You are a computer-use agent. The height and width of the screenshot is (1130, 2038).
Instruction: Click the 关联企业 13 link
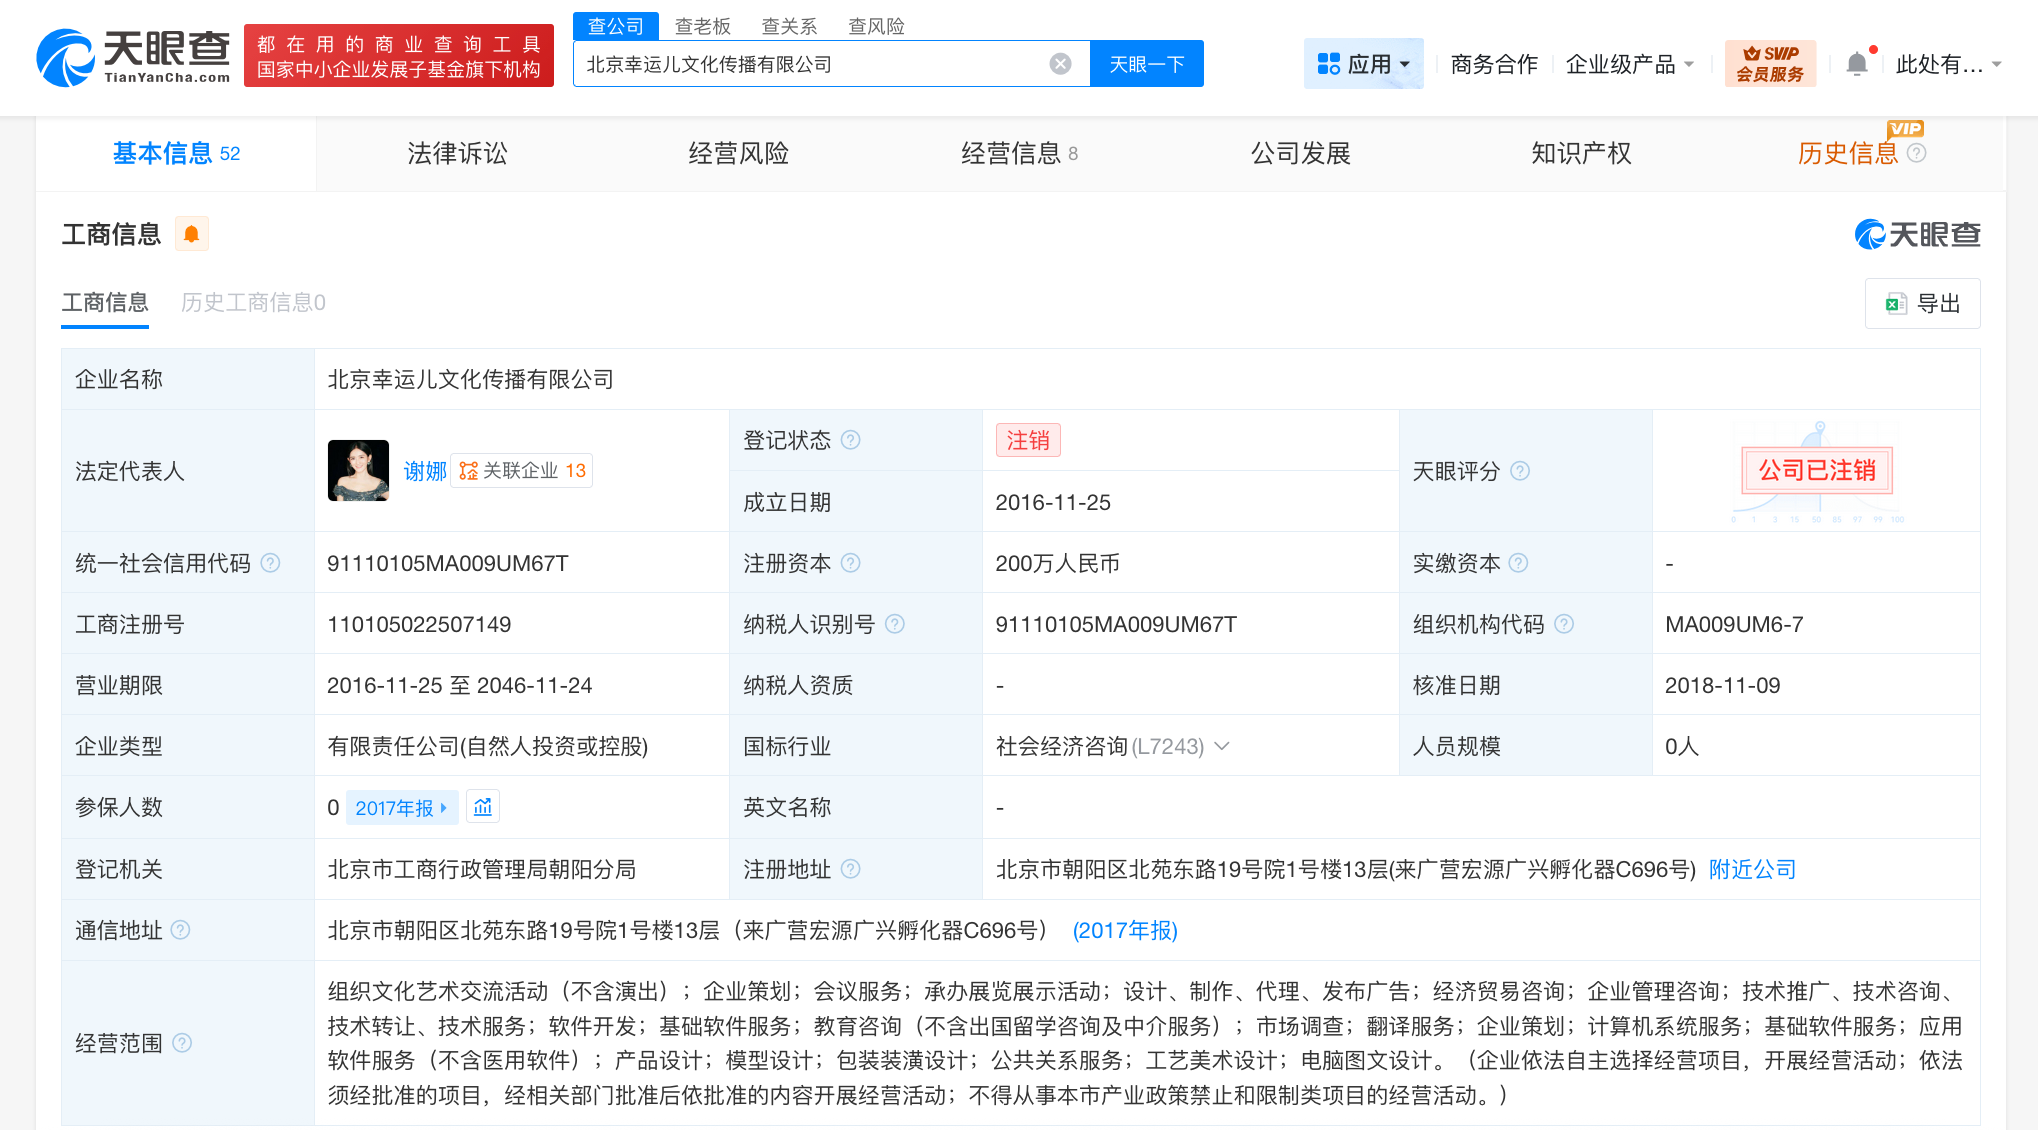[521, 470]
